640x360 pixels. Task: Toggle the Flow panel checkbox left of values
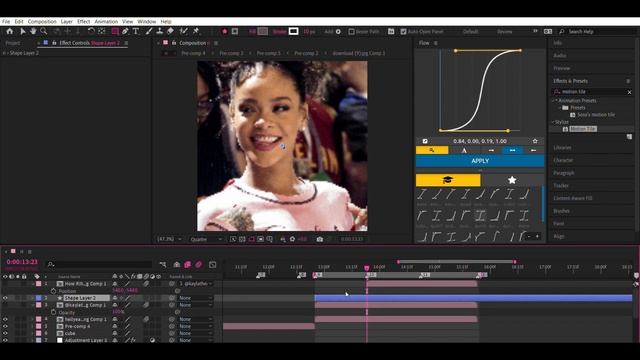tap(425, 141)
